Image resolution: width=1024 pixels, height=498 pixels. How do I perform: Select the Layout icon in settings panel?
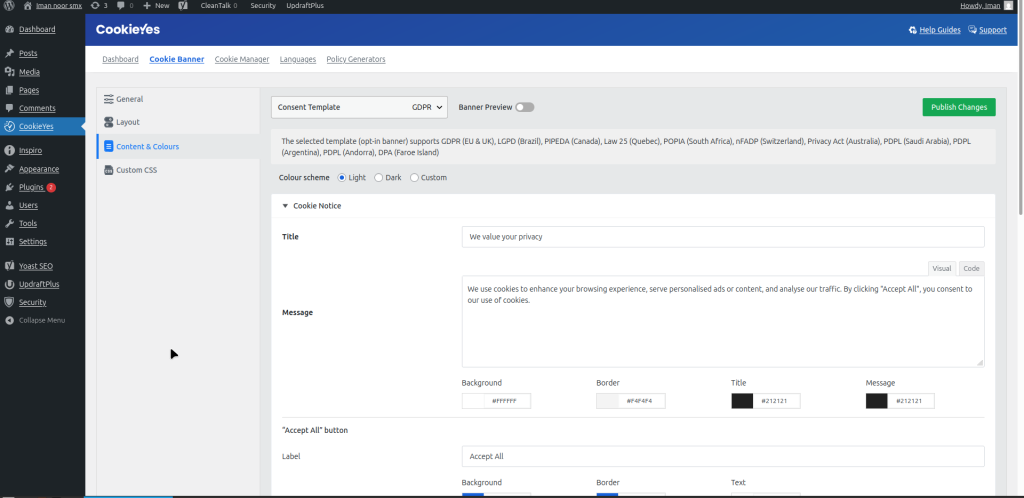tap(108, 122)
